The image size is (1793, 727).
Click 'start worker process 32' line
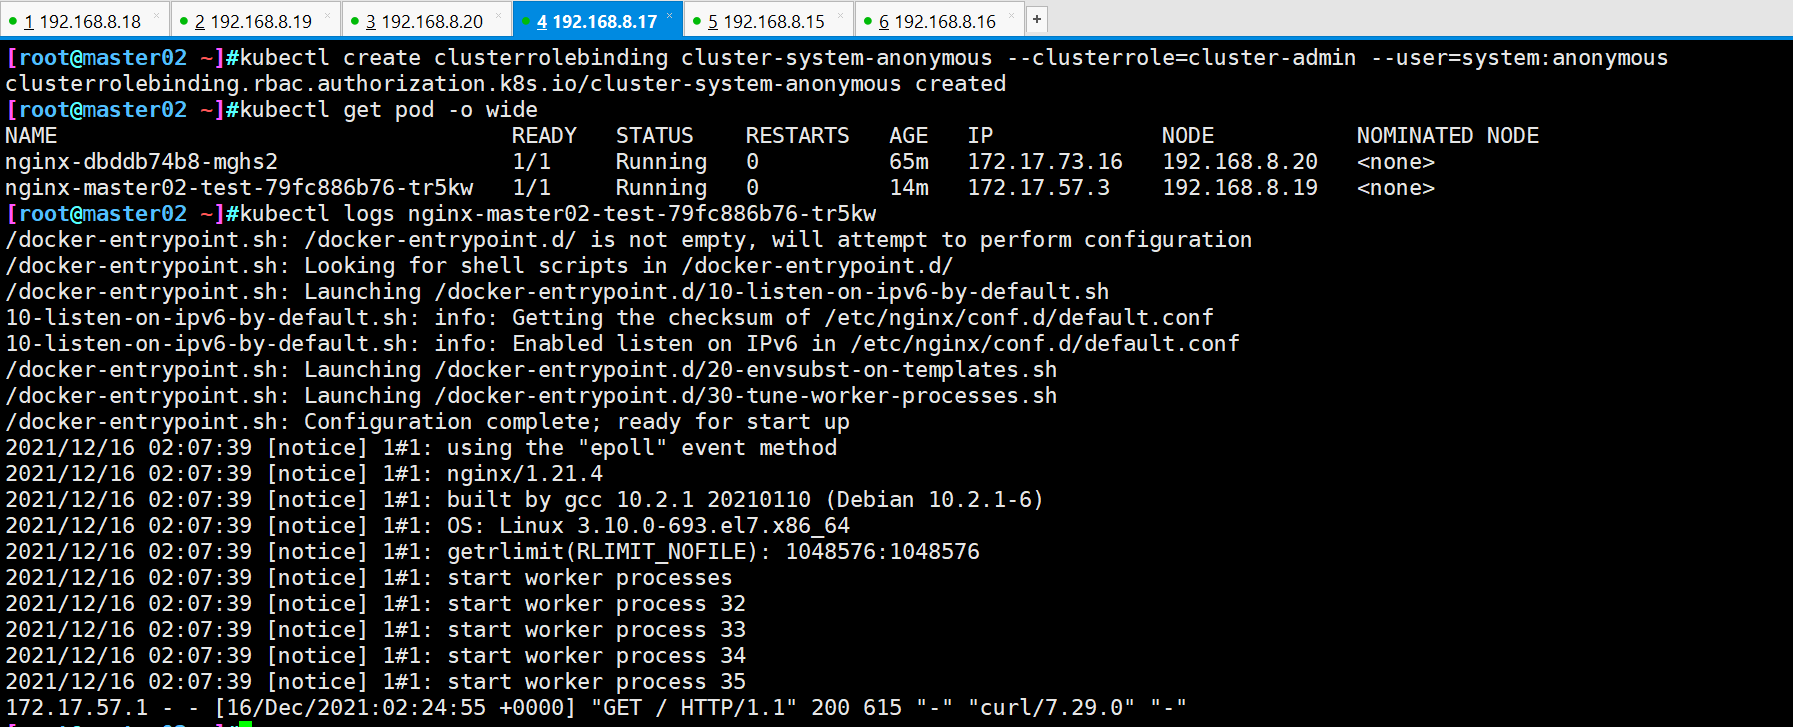375,604
